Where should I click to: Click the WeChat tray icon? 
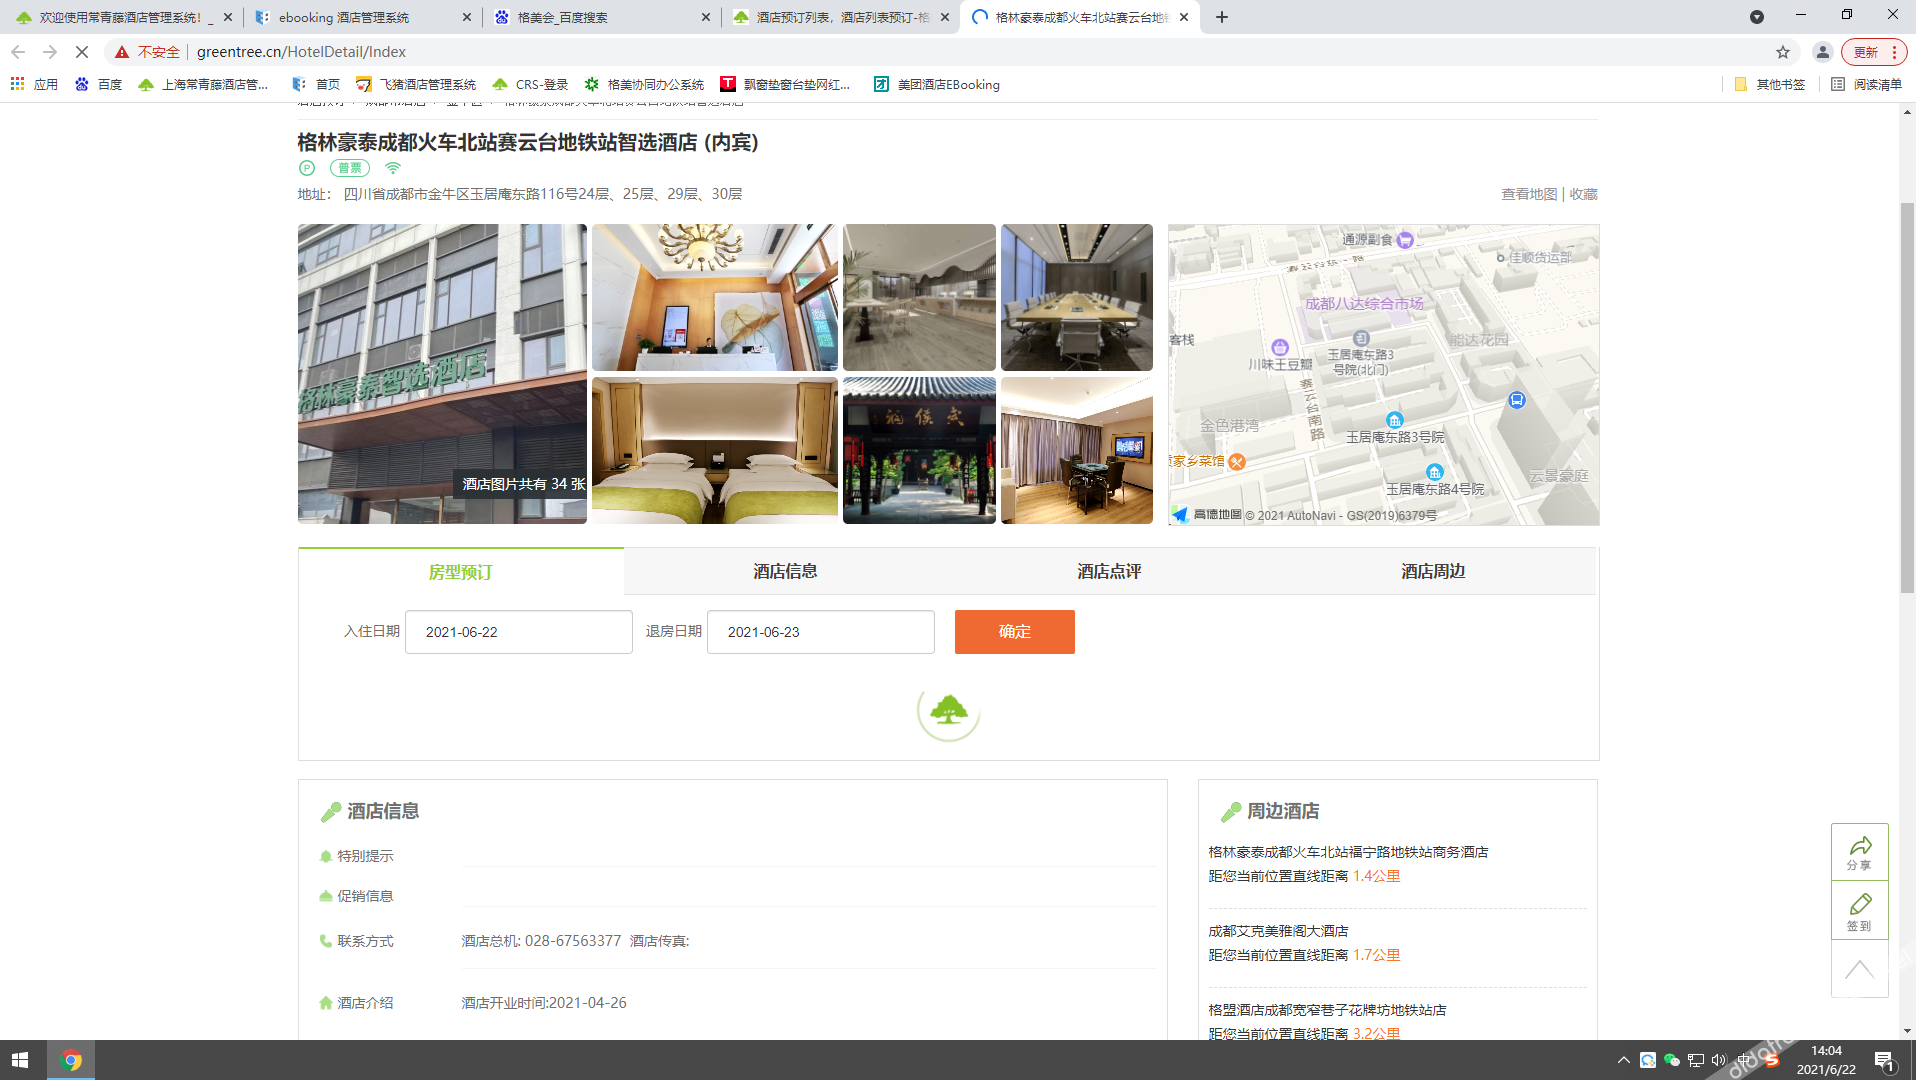(x=1671, y=1060)
